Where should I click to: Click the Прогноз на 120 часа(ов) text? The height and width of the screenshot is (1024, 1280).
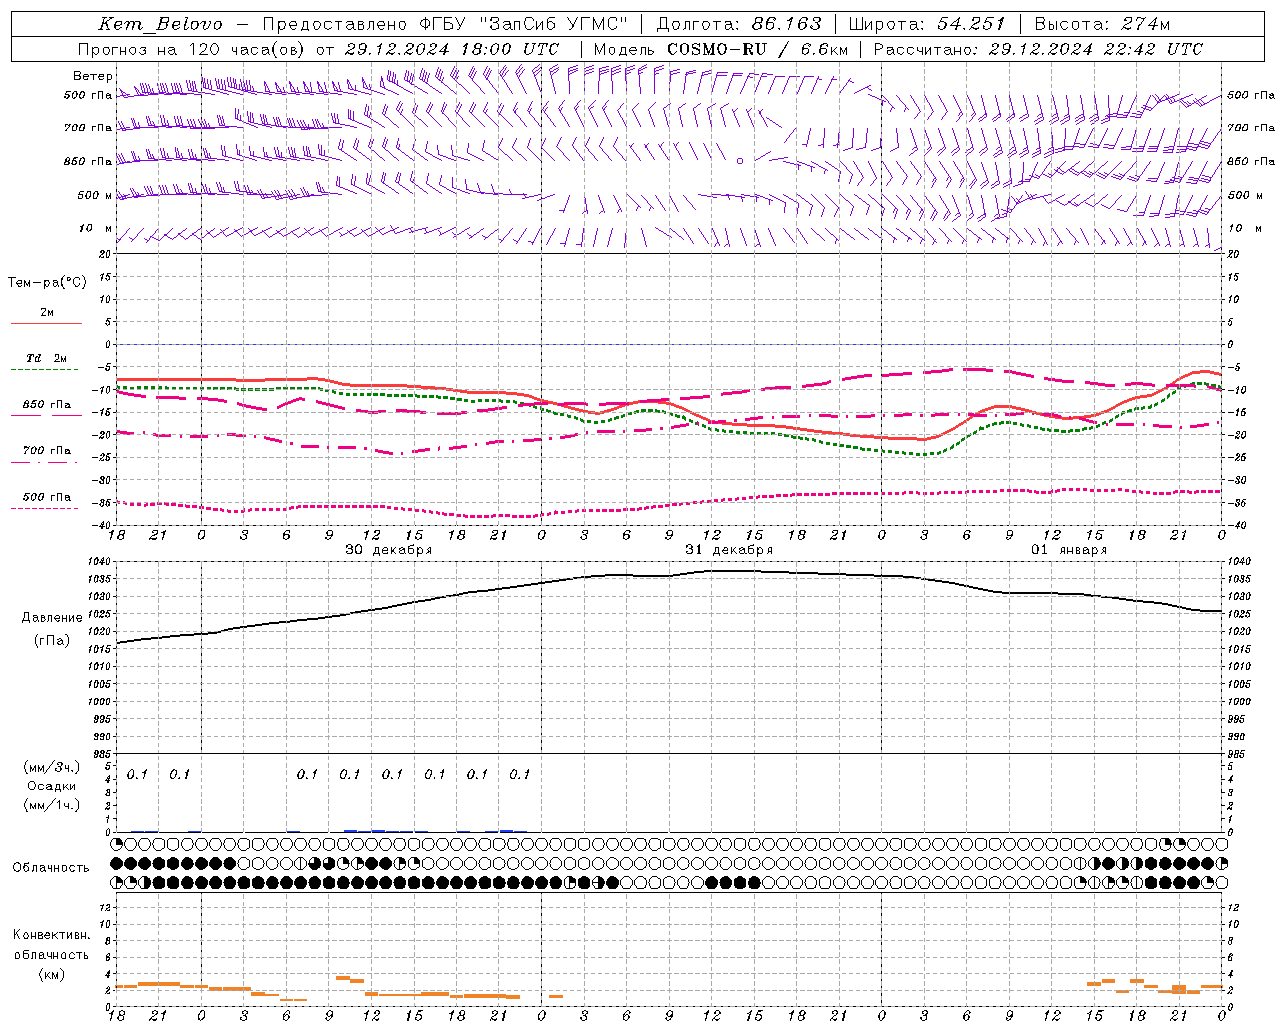(192, 49)
